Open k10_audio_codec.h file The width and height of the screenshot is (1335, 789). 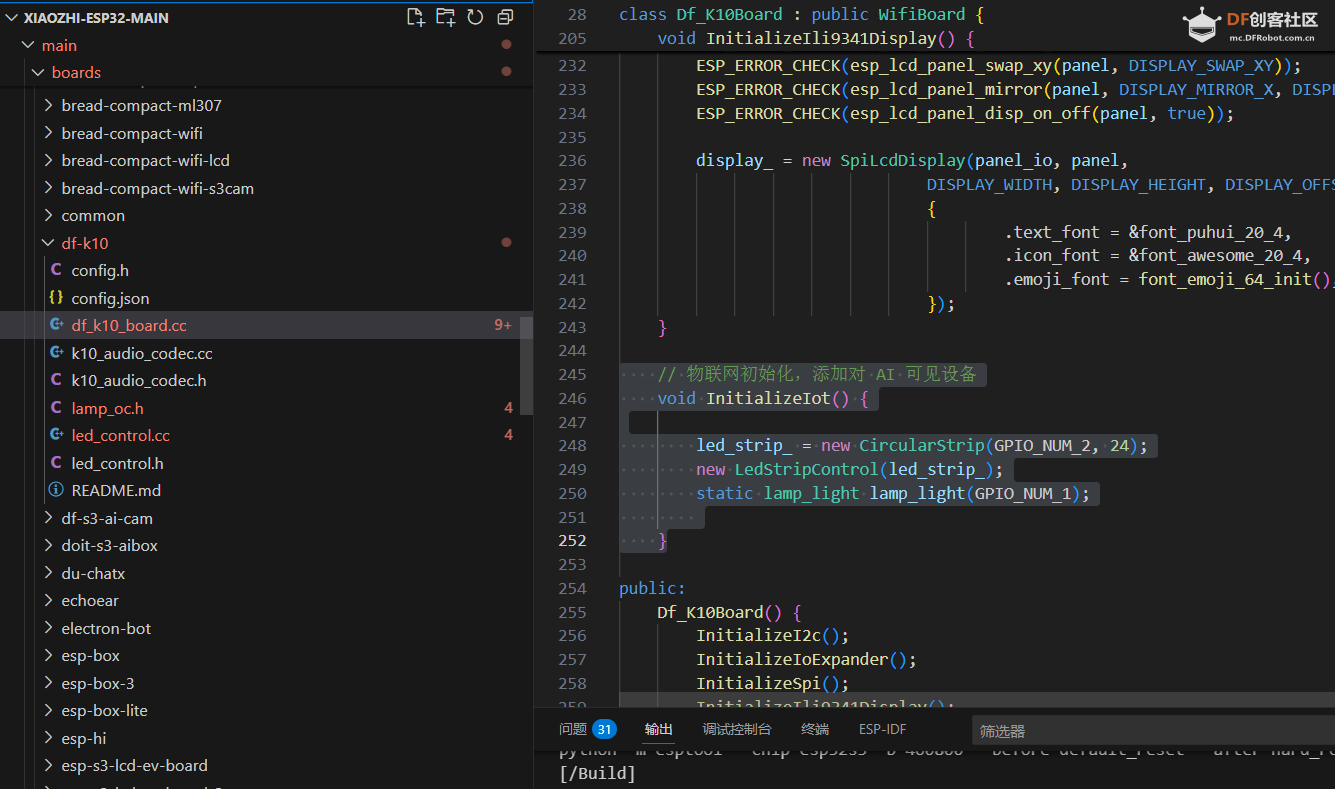point(139,380)
